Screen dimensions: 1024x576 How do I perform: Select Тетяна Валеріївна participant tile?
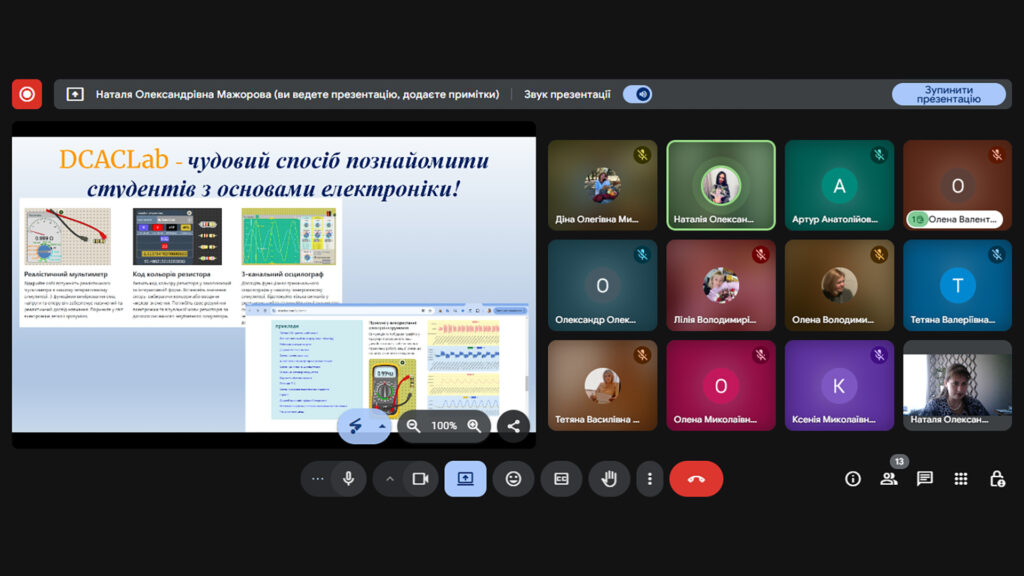[x=957, y=285]
